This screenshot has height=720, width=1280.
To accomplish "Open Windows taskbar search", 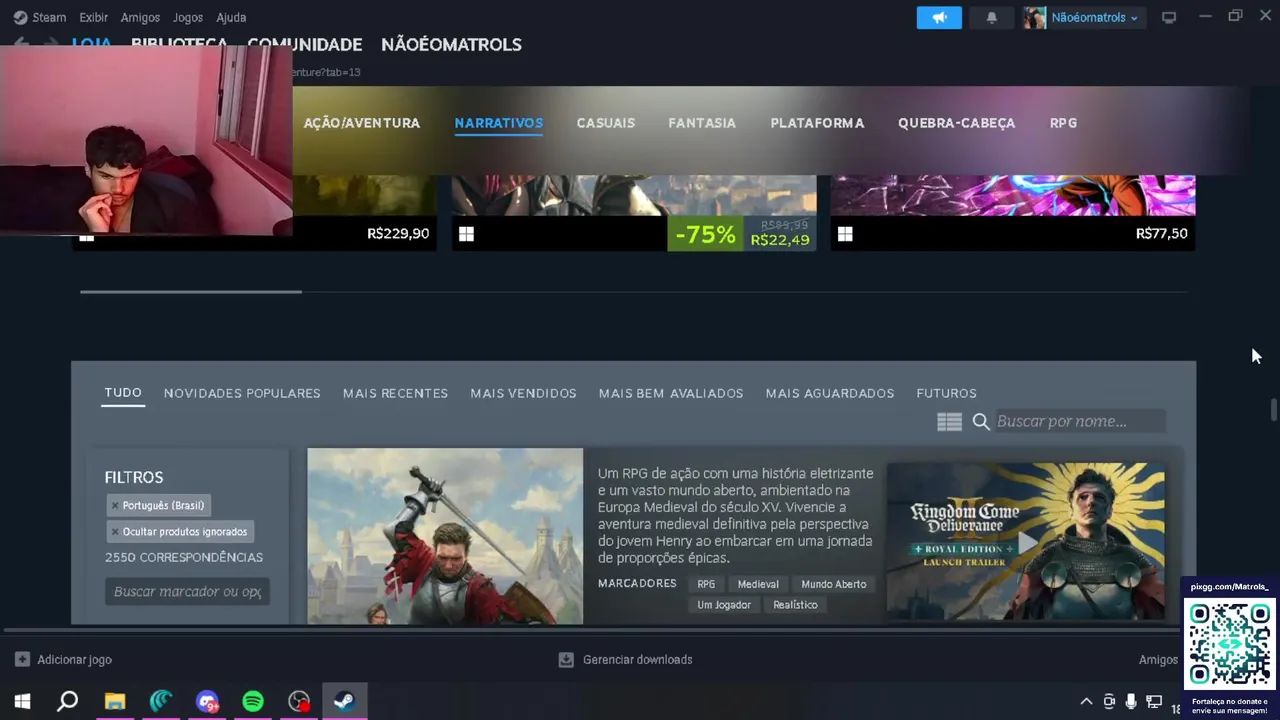I will (x=68, y=702).
